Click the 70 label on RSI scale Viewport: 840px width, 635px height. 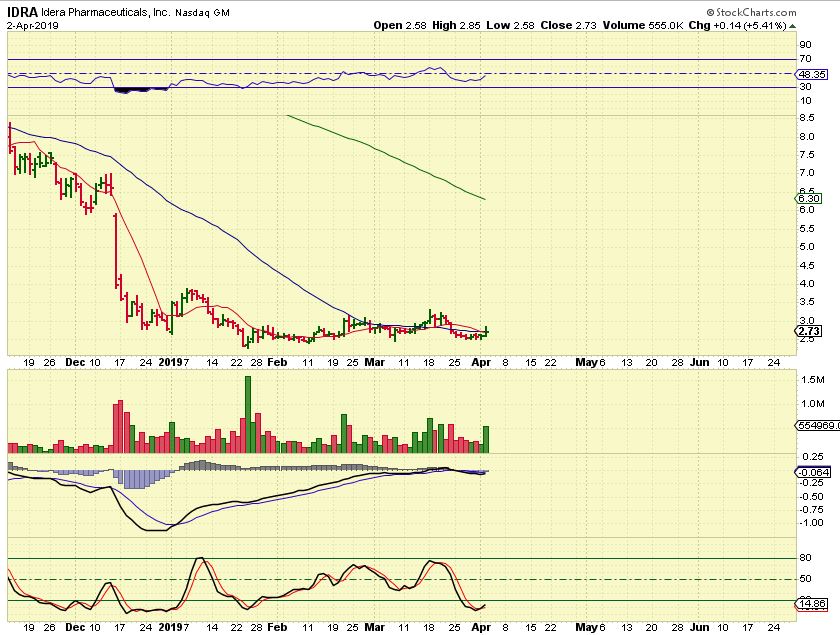805,59
